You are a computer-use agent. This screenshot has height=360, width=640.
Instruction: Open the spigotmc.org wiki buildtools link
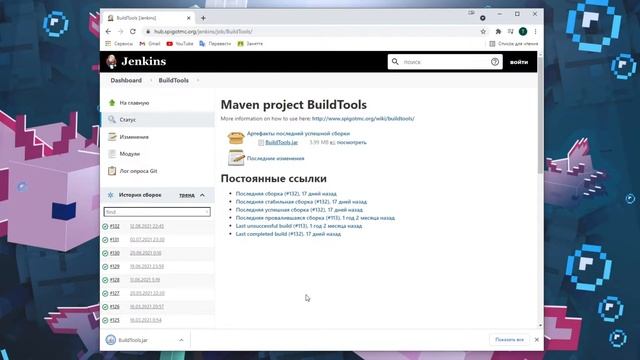coord(363,118)
